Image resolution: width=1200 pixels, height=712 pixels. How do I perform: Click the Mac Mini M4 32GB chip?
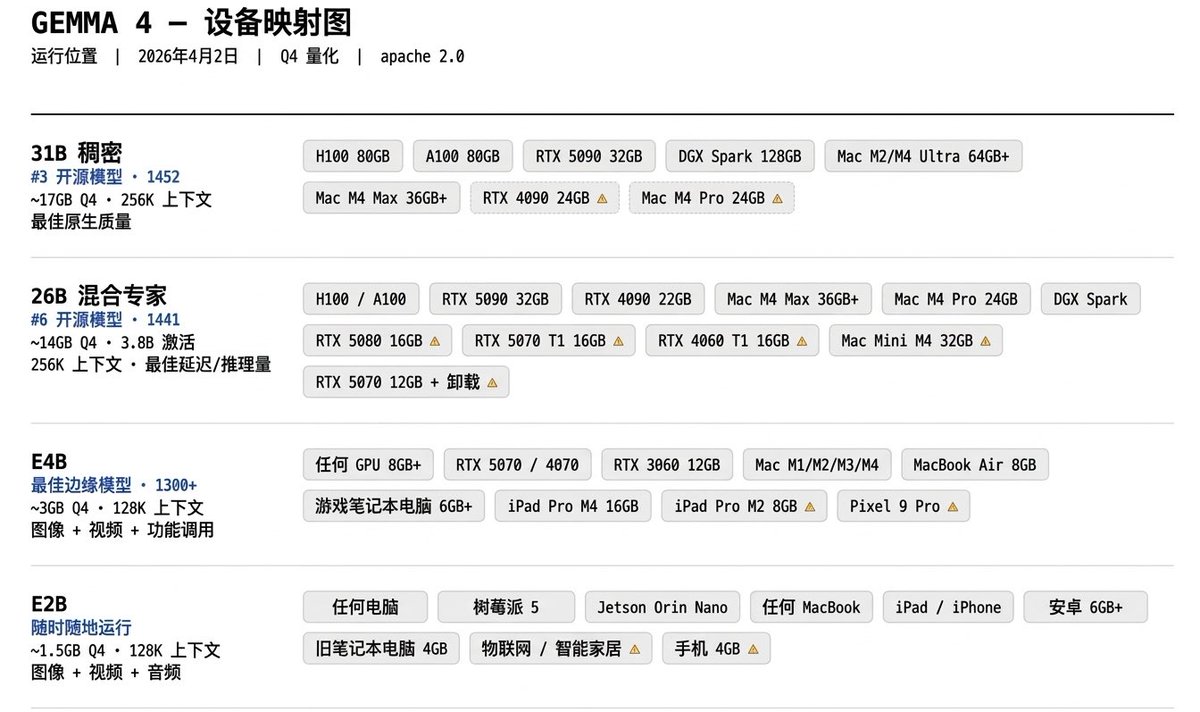[x=915, y=341]
